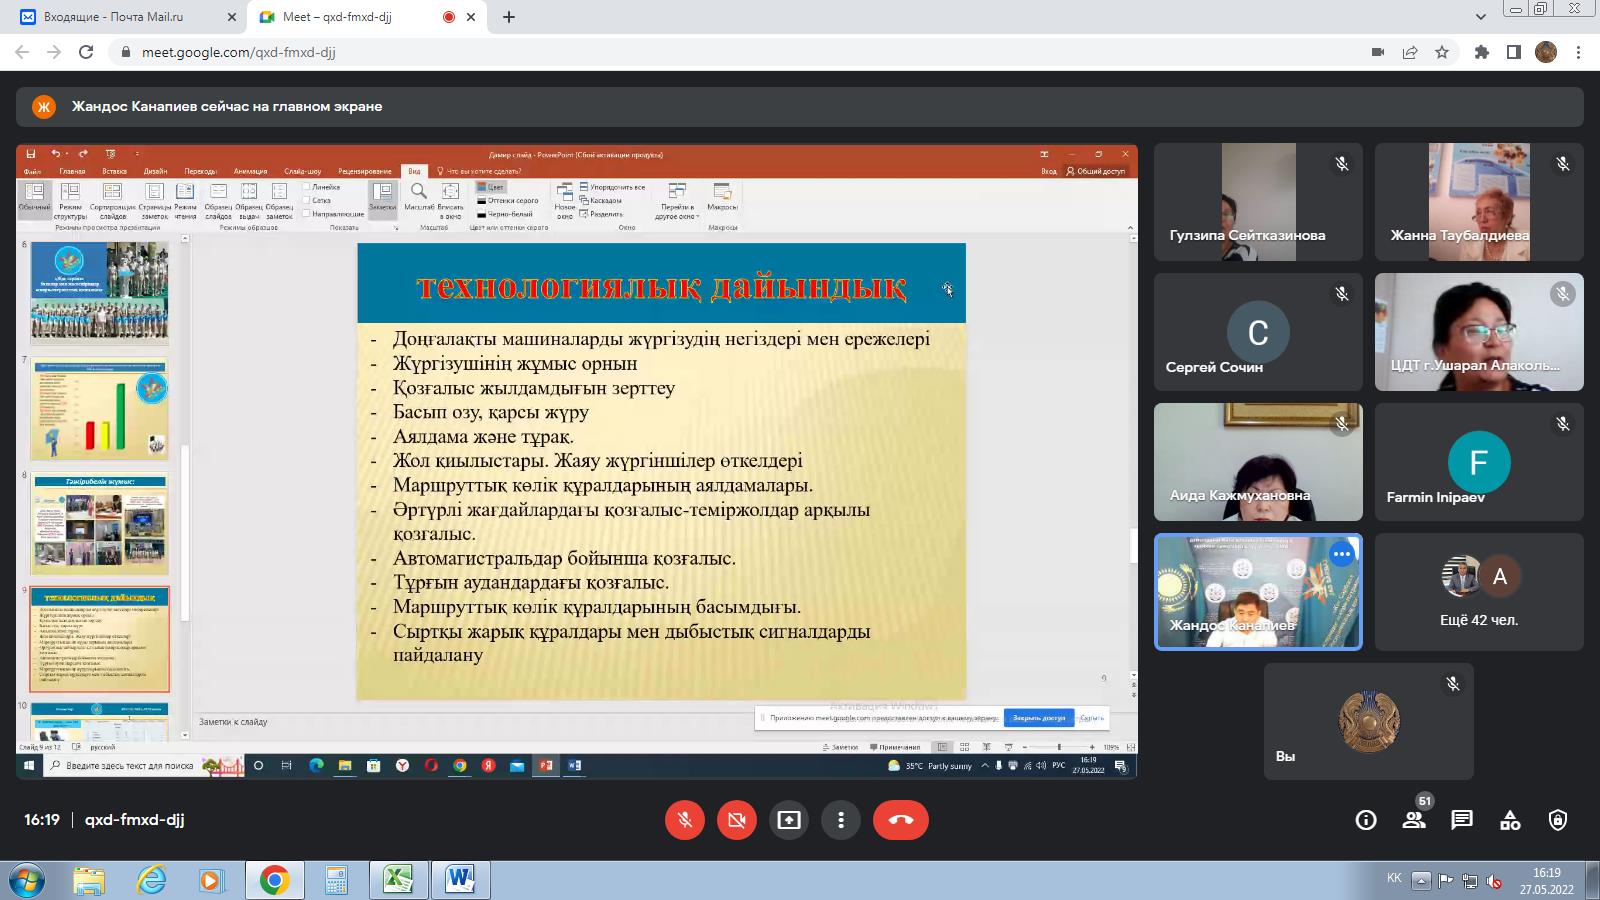Tick the Линейка checkbox in the shared PowerPoint ribbon
The image size is (1600, 900).
(305, 187)
